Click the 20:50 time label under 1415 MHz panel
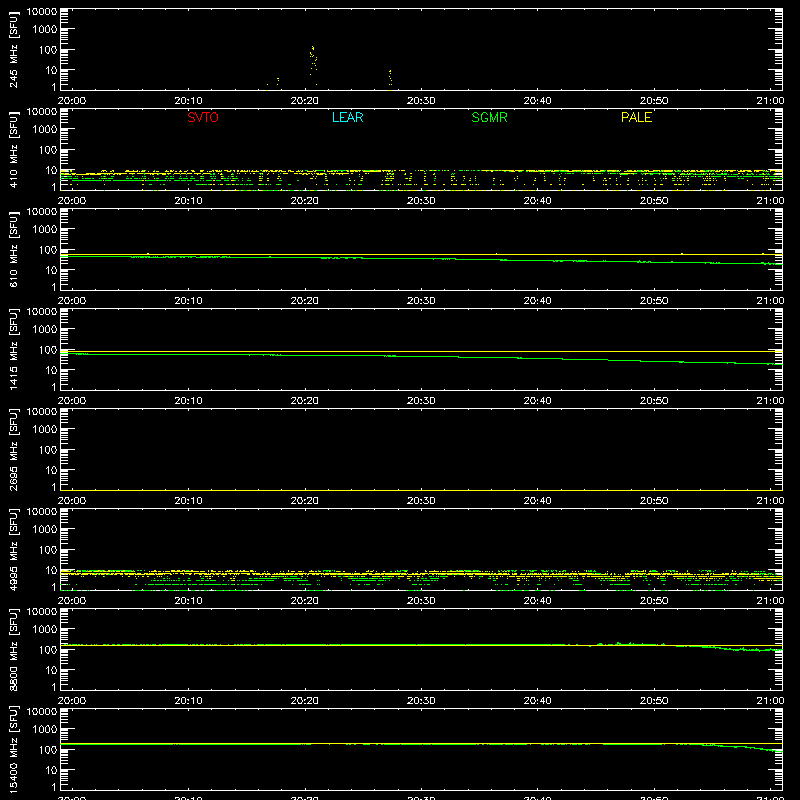This screenshot has height=800, width=800. coord(654,401)
